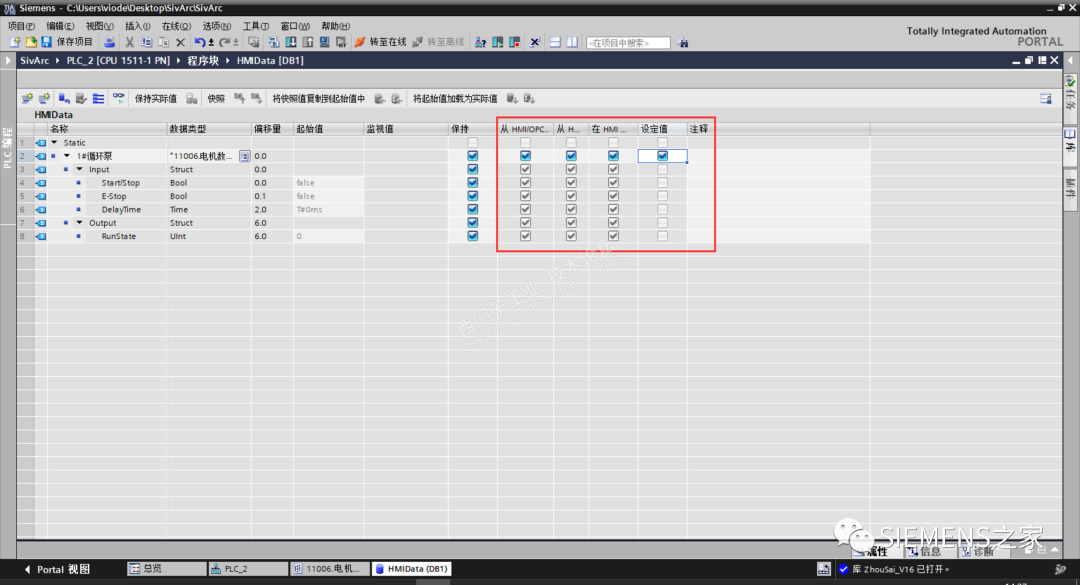Open the 编辑(E) menu
The height and width of the screenshot is (585, 1080).
pos(60,26)
